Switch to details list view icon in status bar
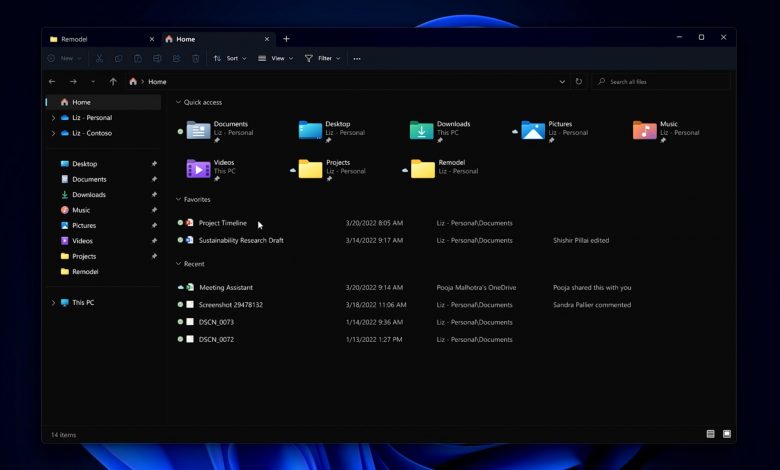This screenshot has width=780, height=470. (x=711, y=434)
